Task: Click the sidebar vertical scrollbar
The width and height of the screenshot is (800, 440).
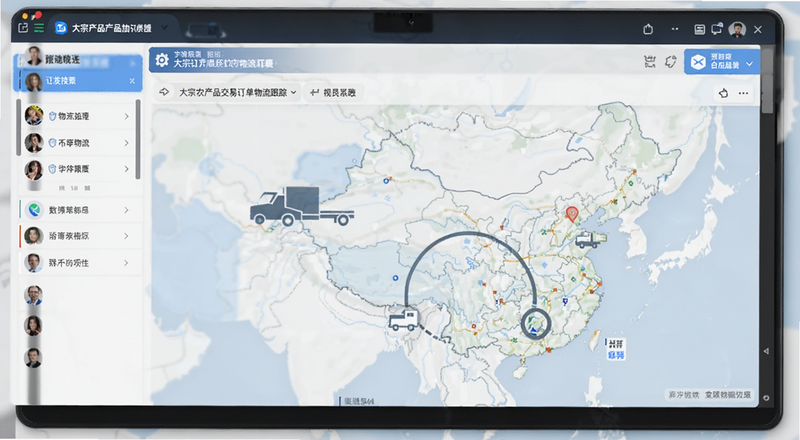Action: point(138,139)
